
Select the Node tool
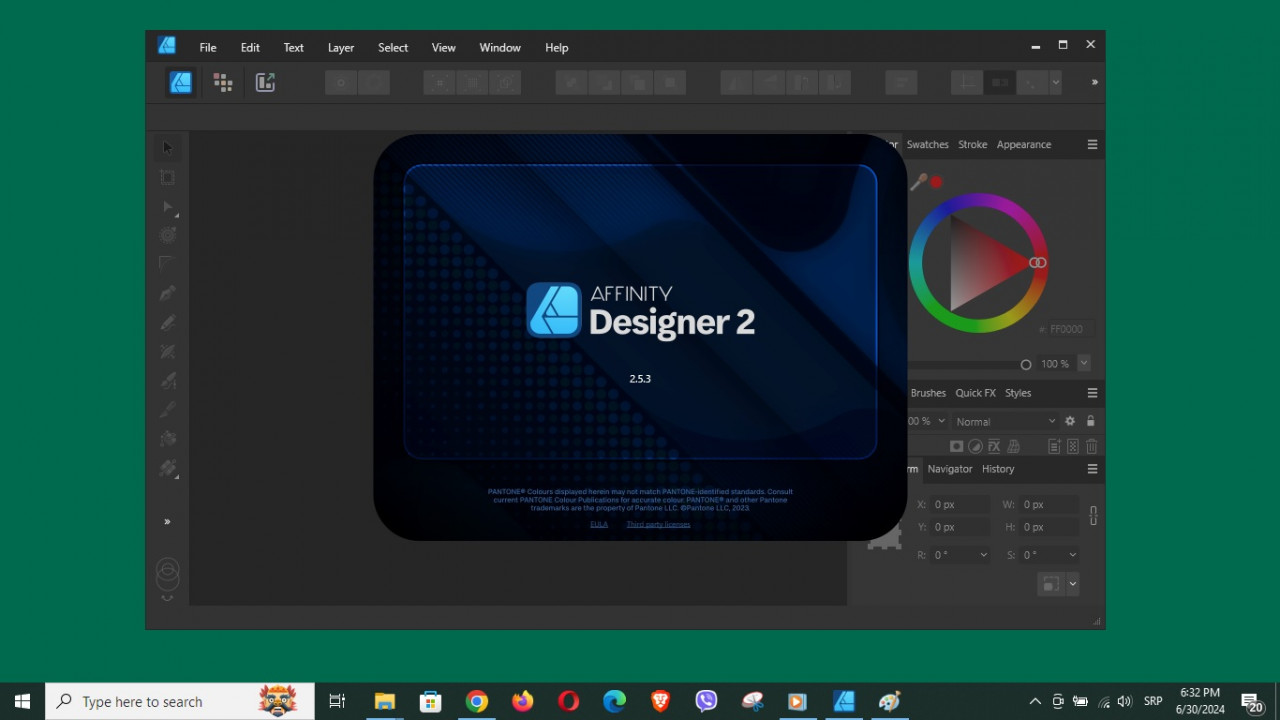[167, 206]
